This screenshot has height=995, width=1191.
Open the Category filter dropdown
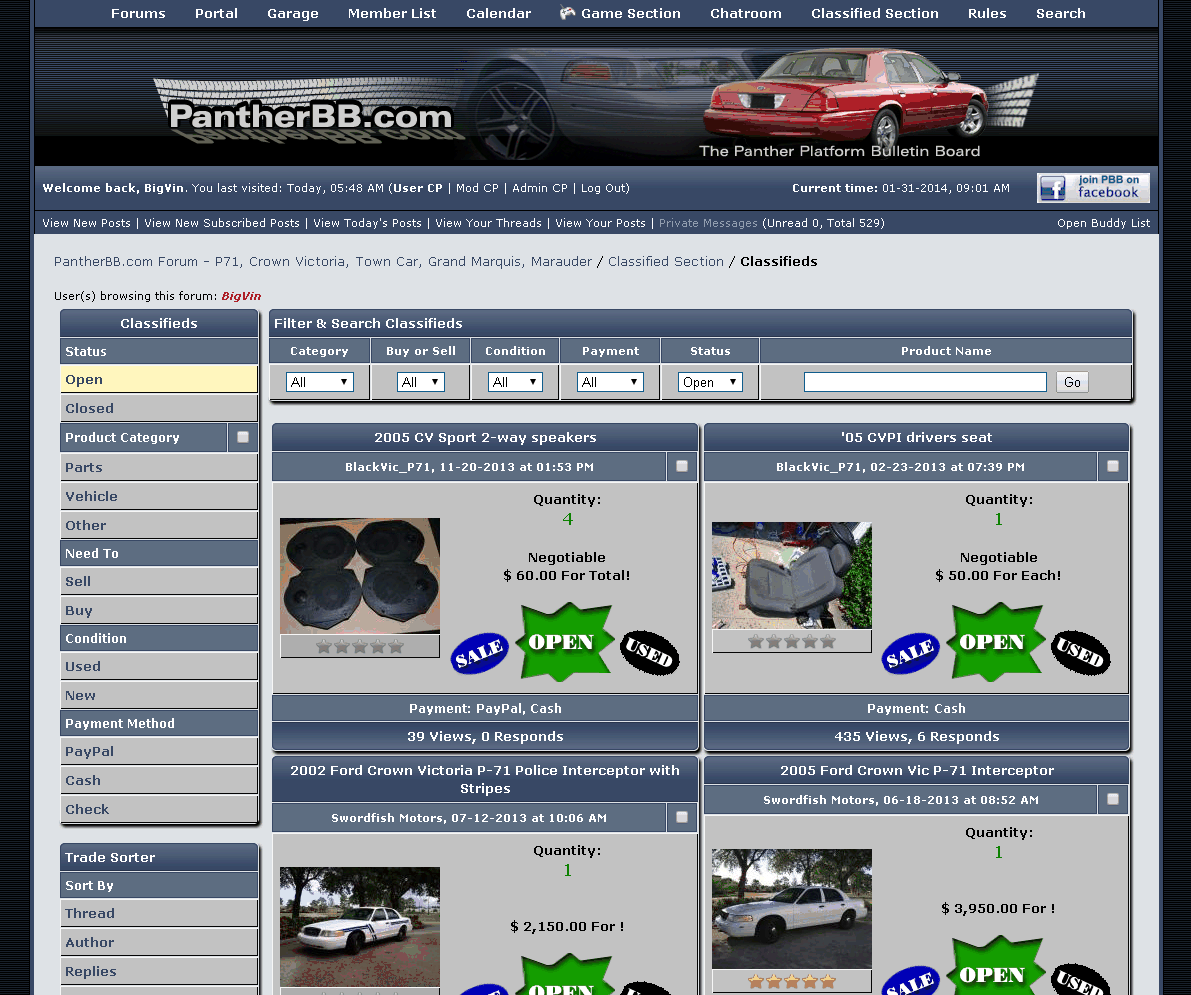coord(319,382)
